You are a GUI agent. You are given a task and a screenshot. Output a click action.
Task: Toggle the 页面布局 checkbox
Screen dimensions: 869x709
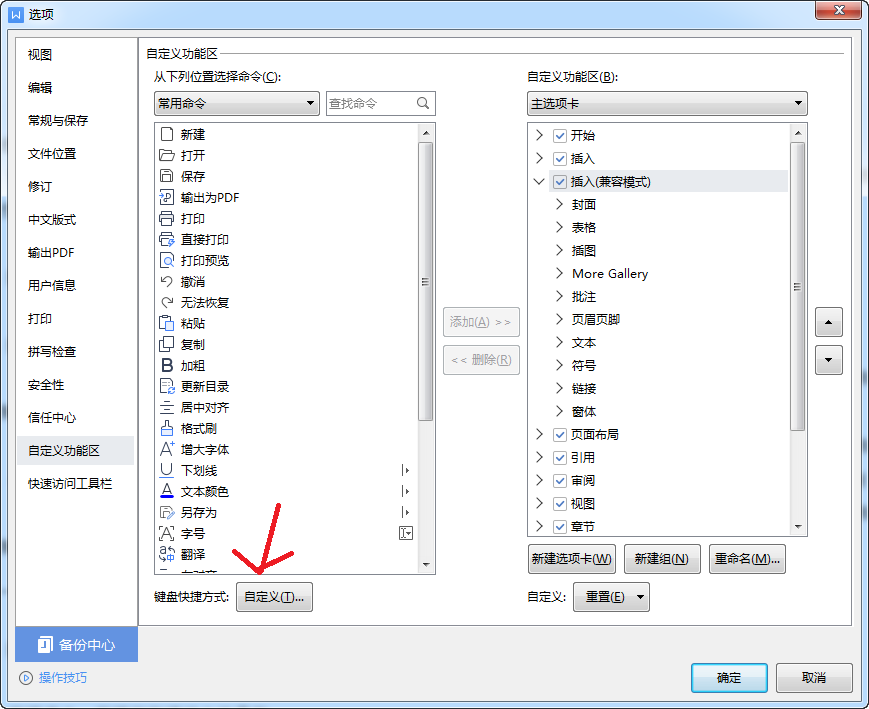pos(560,435)
